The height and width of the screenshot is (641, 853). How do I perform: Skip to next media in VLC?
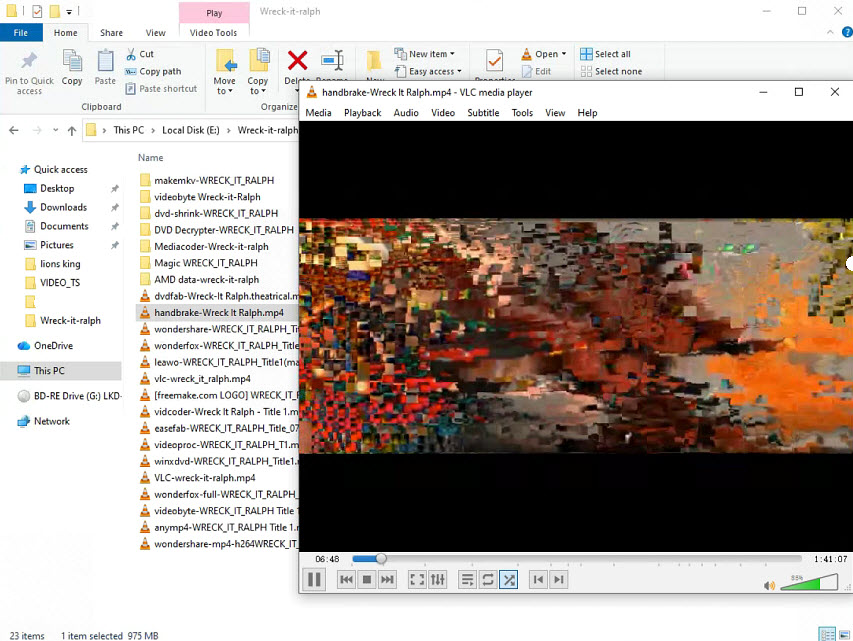tap(387, 580)
